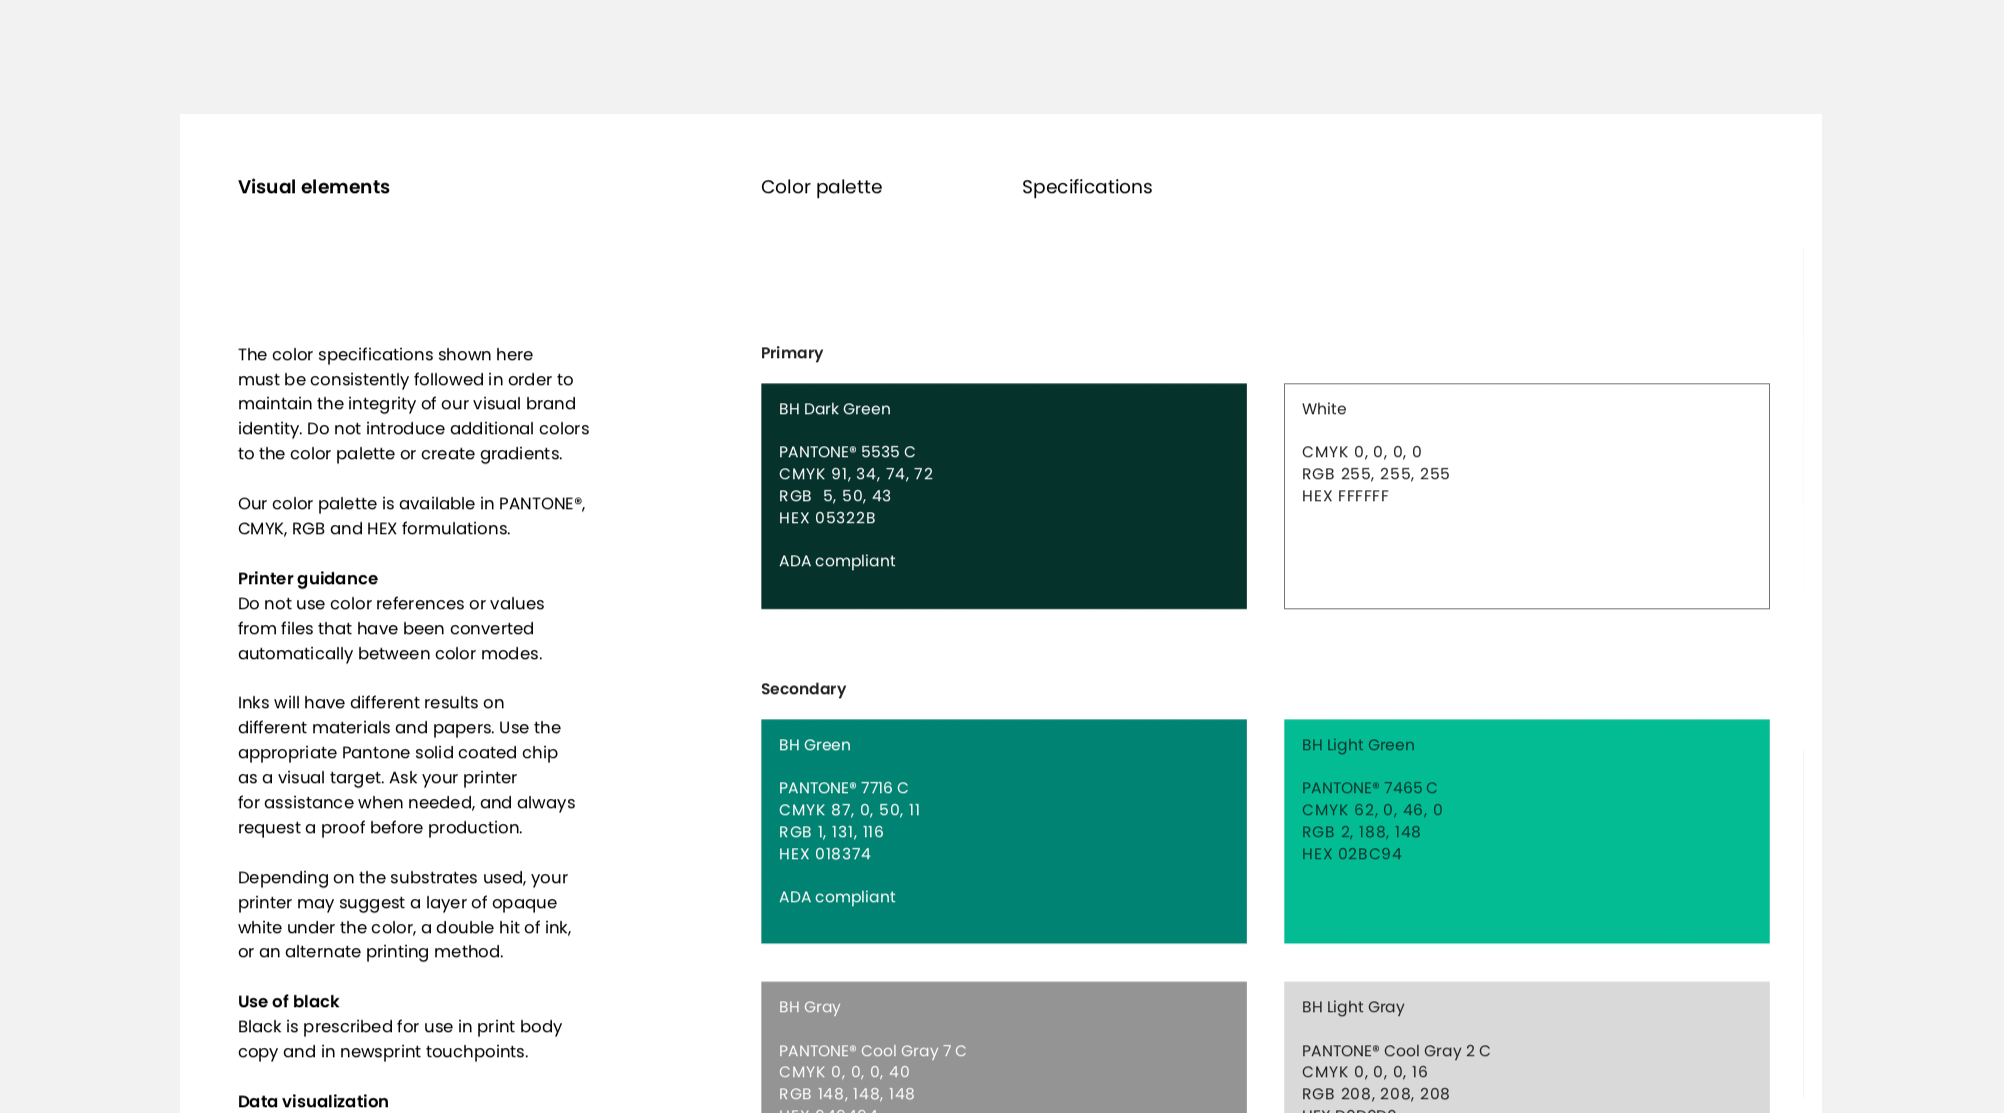This screenshot has height=1113, width=2004.
Task: Click RGB 2, 188, 148 value
Action: pyautogui.click(x=1361, y=832)
